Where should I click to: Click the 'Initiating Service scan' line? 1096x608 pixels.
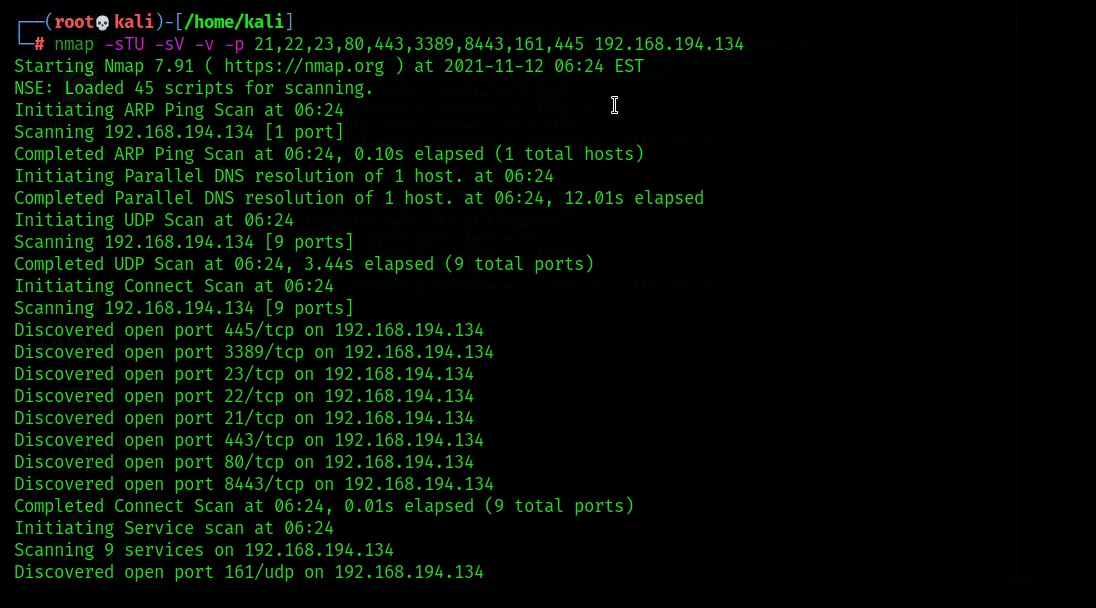pos(174,528)
